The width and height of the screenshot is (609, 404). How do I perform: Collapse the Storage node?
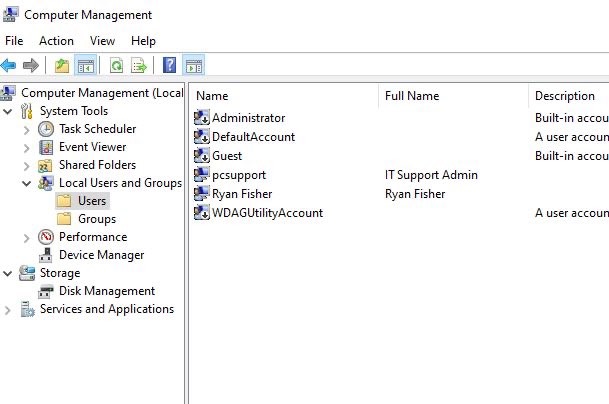7,273
